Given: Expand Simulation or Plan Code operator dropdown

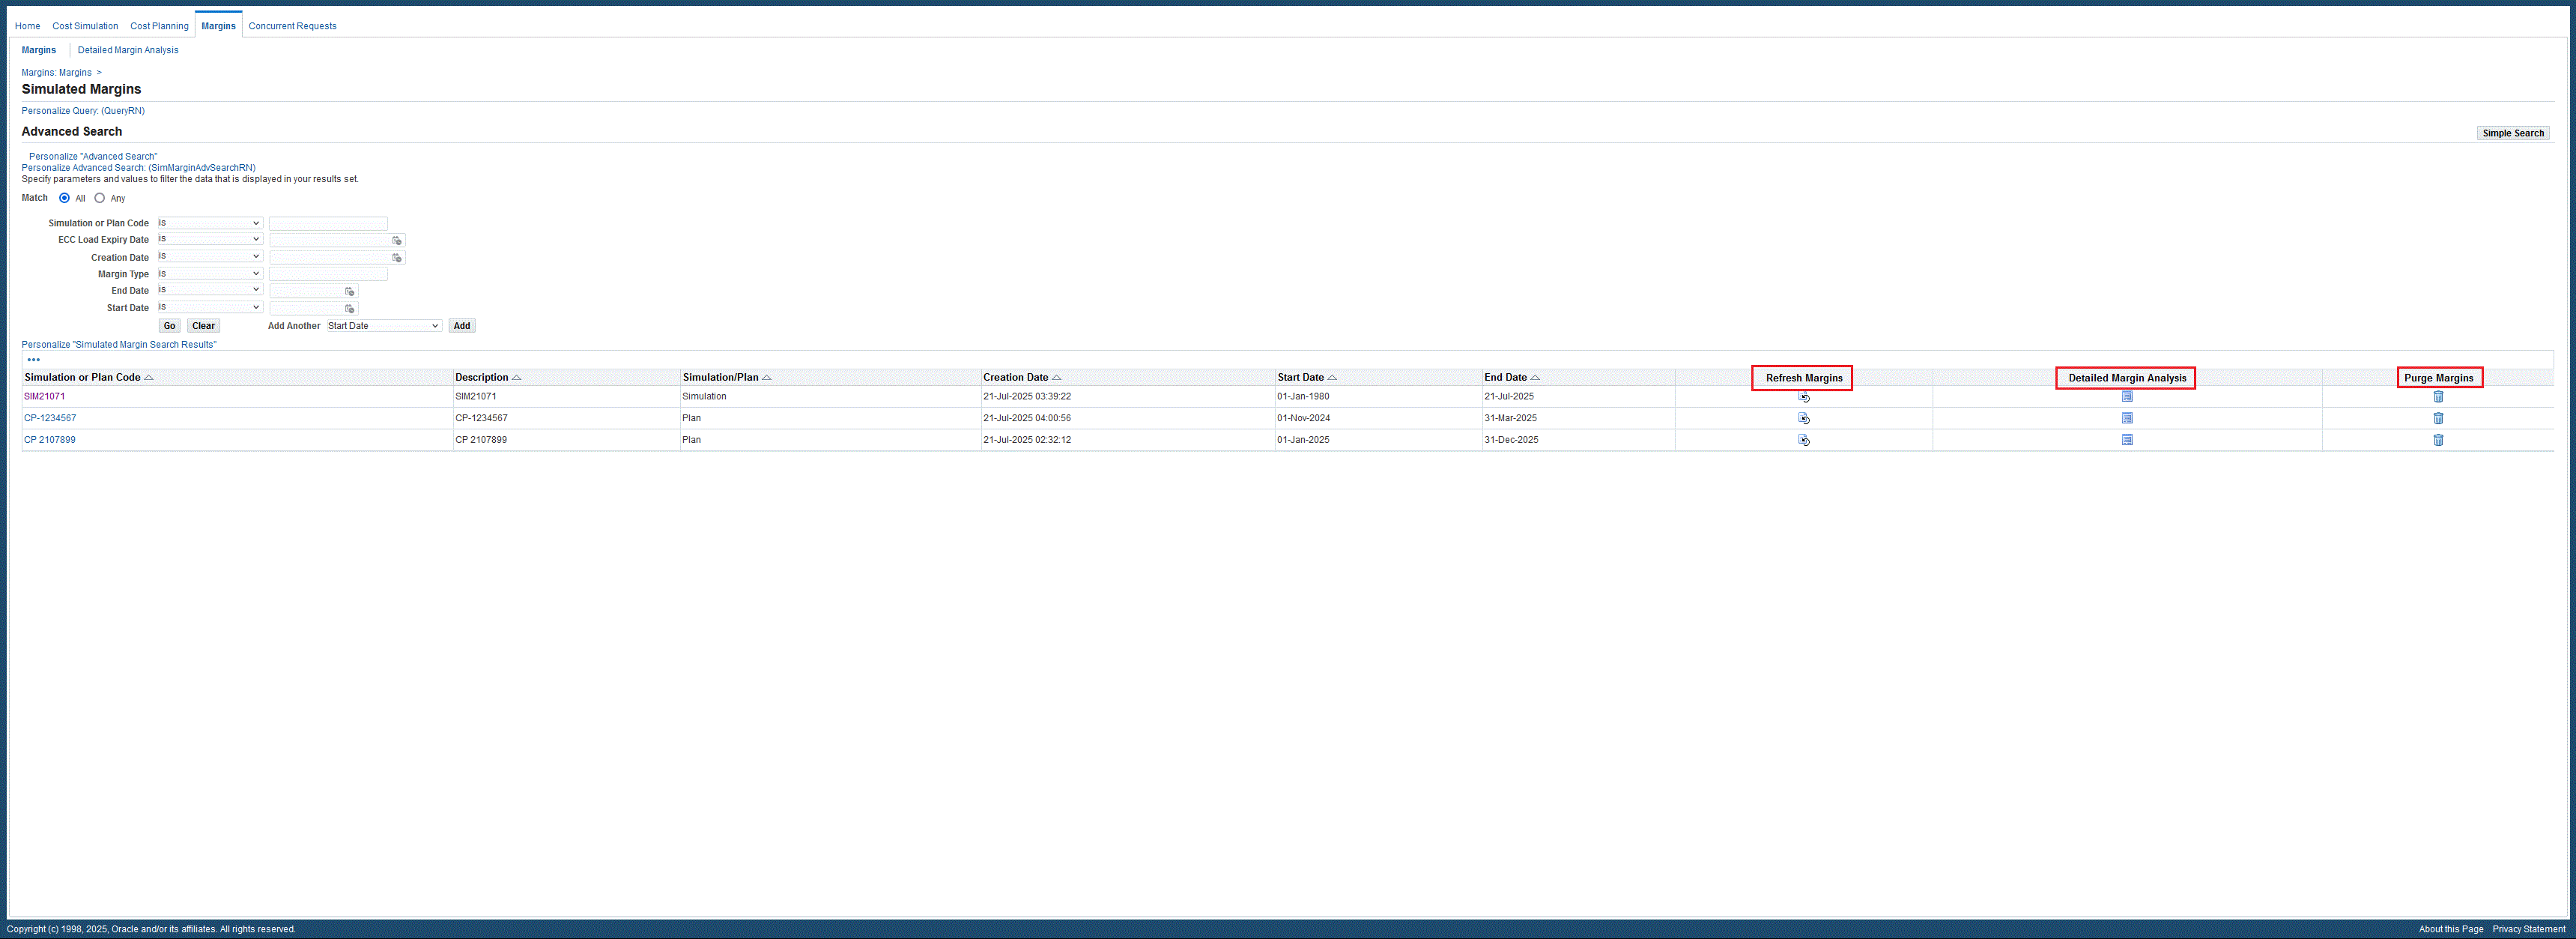Looking at the screenshot, I should coord(210,223).
